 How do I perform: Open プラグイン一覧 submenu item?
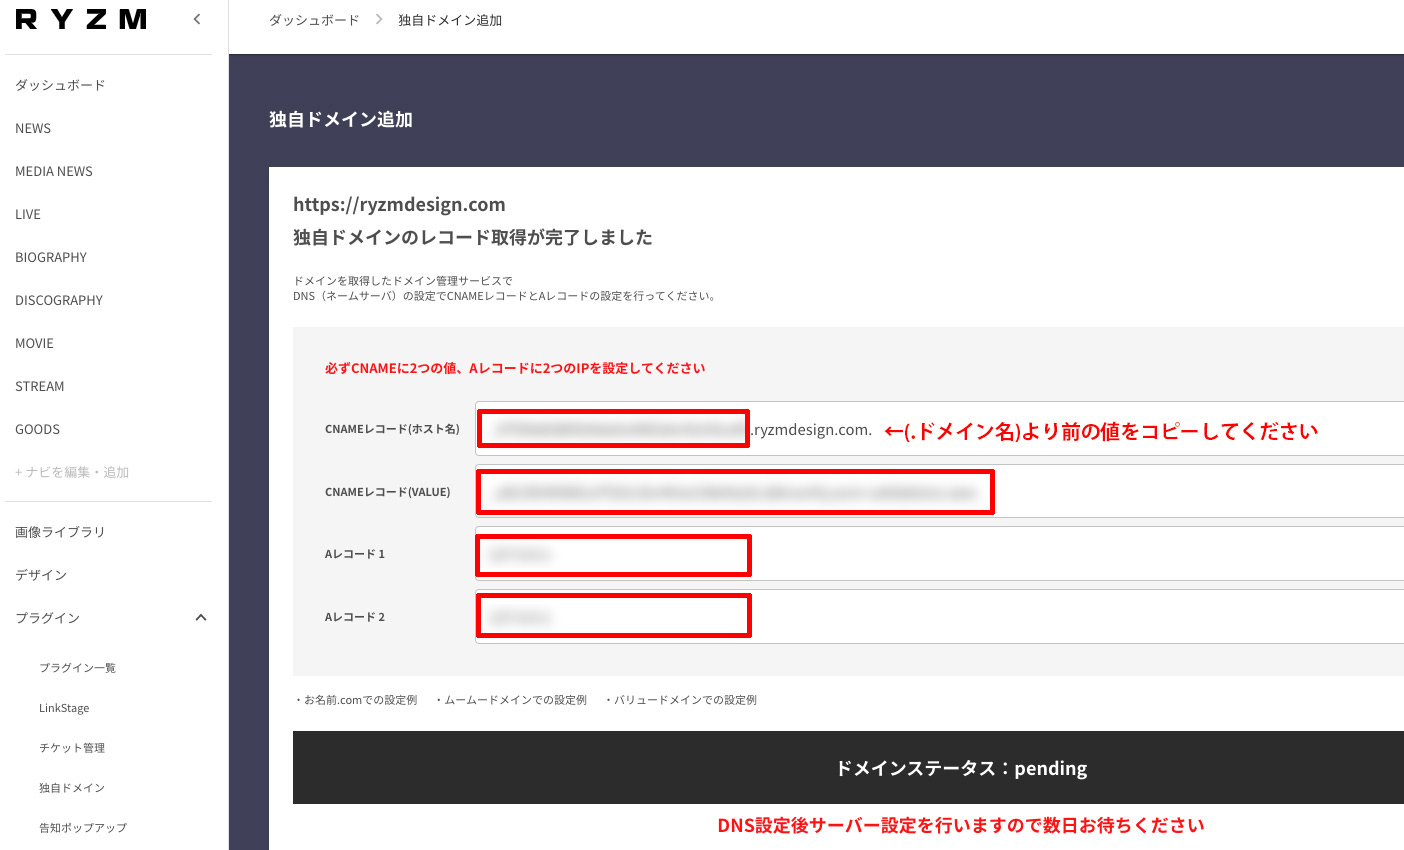click(78, 668)
